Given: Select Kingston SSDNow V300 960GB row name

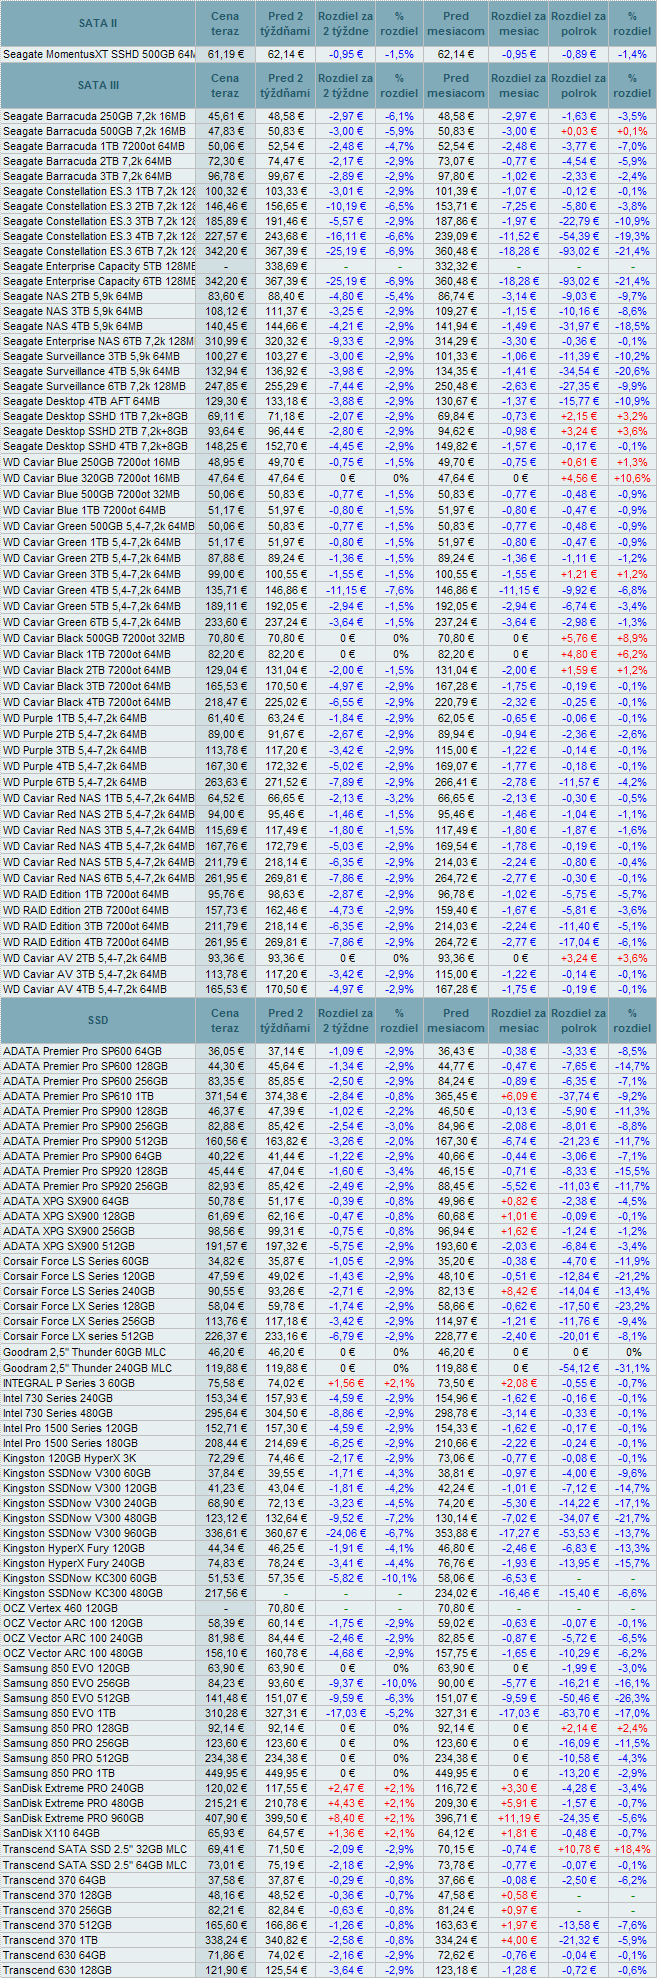Looking at the screenshot, I should (80, 1533).
